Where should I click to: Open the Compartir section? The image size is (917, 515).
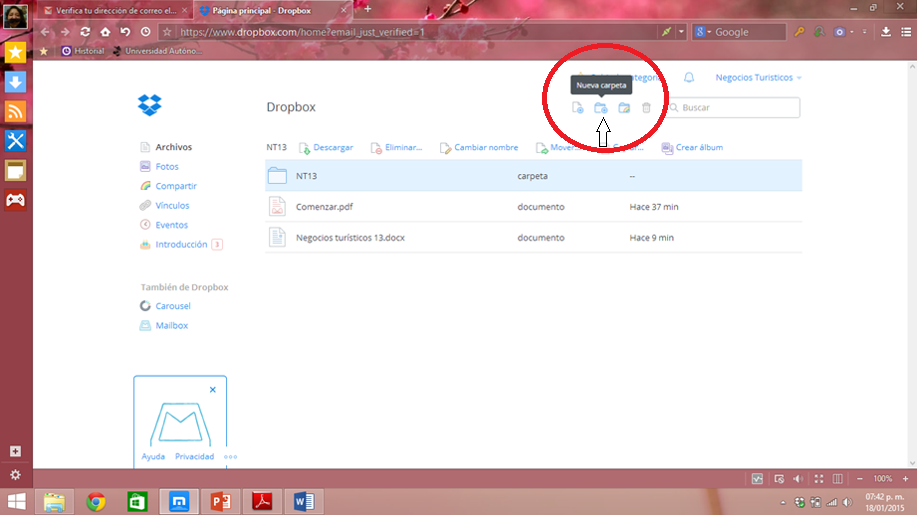(175, 186)
